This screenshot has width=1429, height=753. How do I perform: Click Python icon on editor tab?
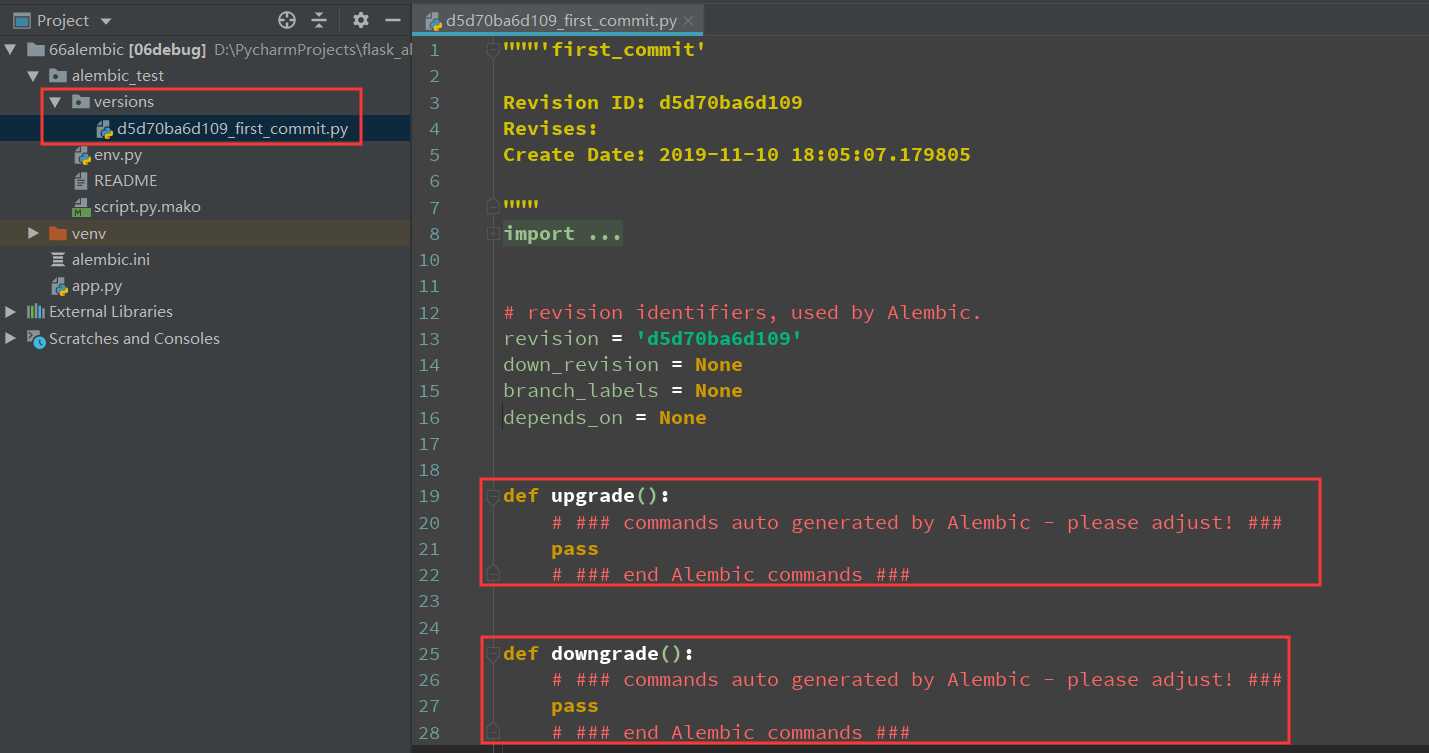point(434,21)
